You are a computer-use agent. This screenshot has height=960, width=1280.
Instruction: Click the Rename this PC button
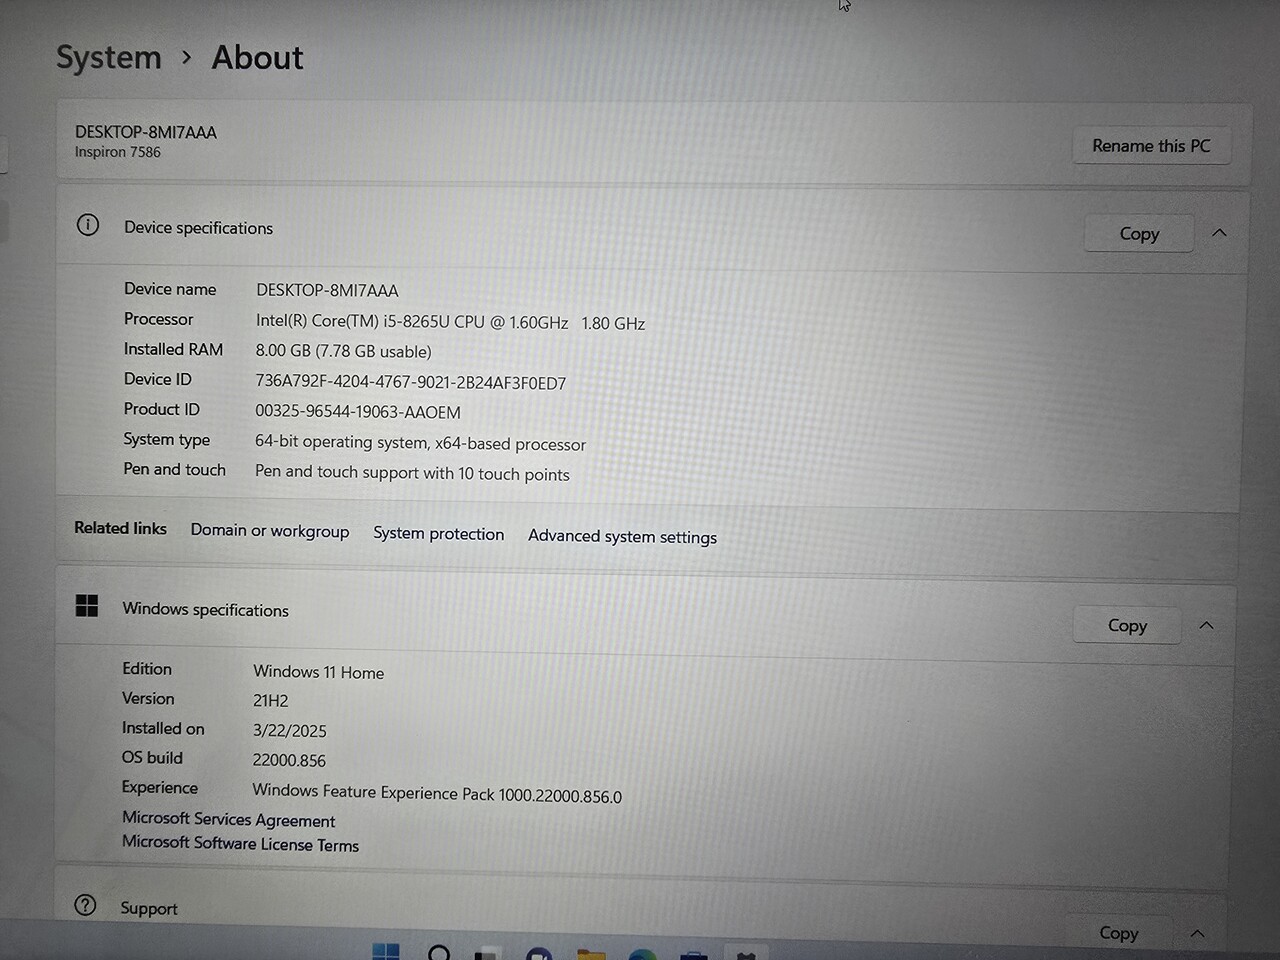1151,146
